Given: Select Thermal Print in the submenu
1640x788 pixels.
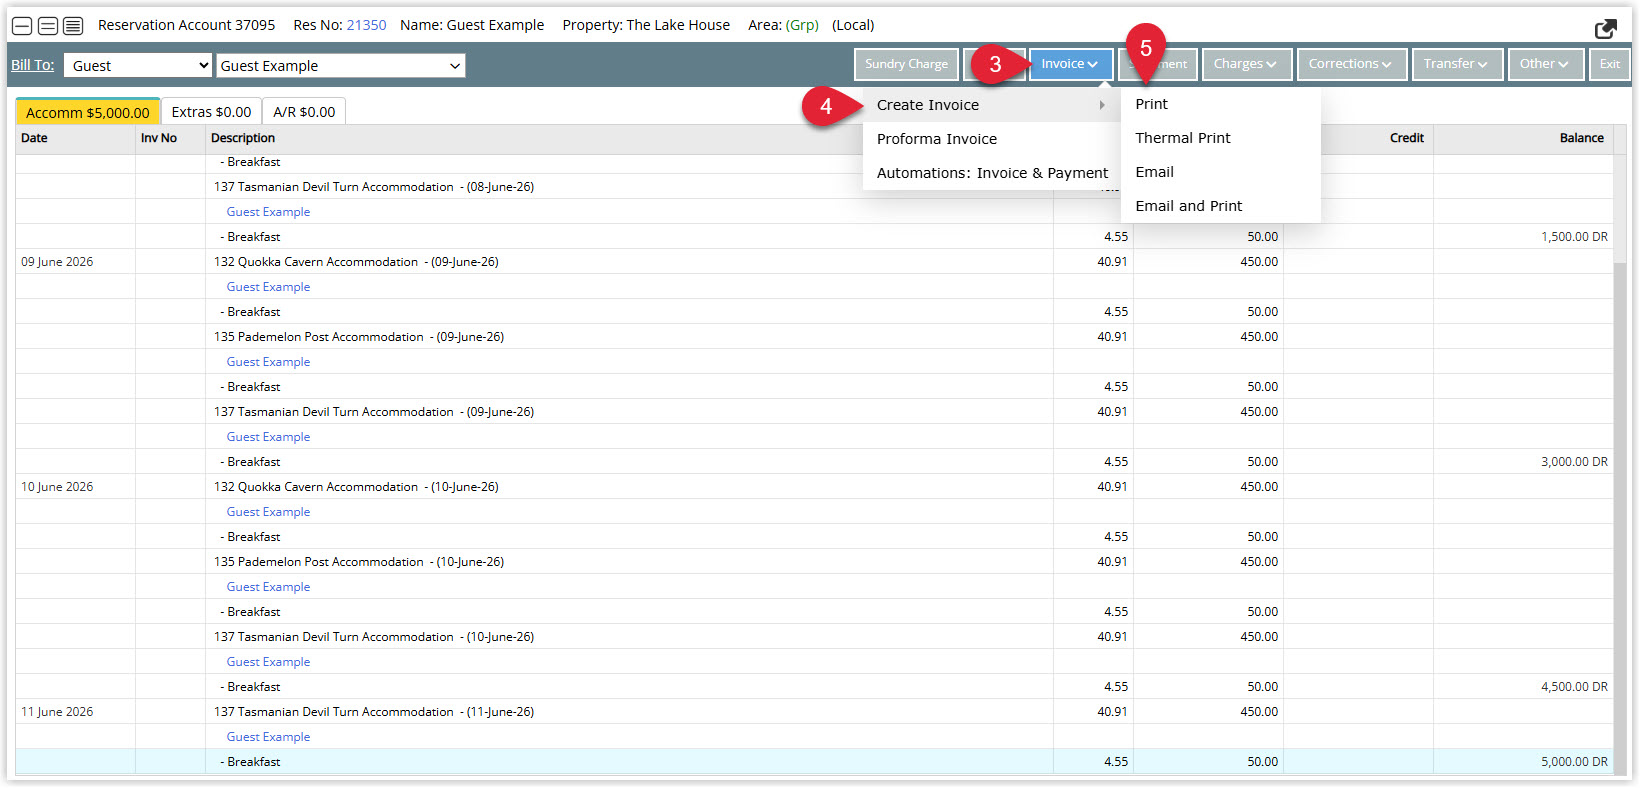Looking at the screenshot, I should tap(1220, 138).
